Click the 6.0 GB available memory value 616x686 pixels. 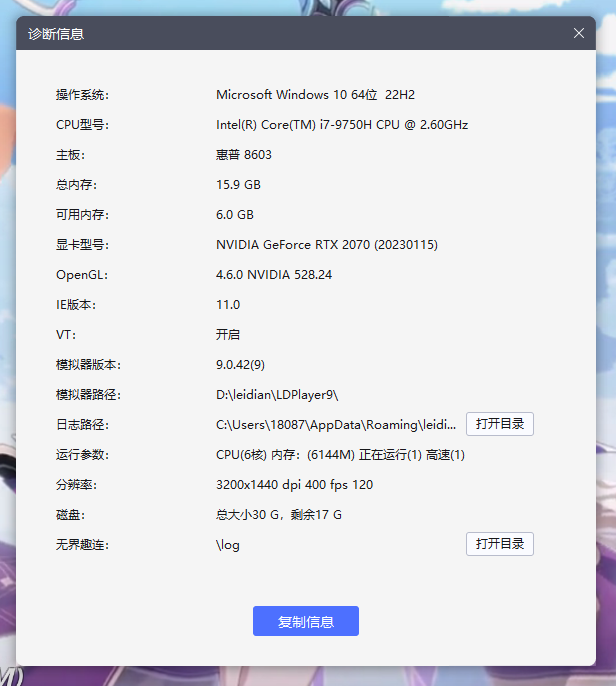pyautogui.click(x=235, y=215)
